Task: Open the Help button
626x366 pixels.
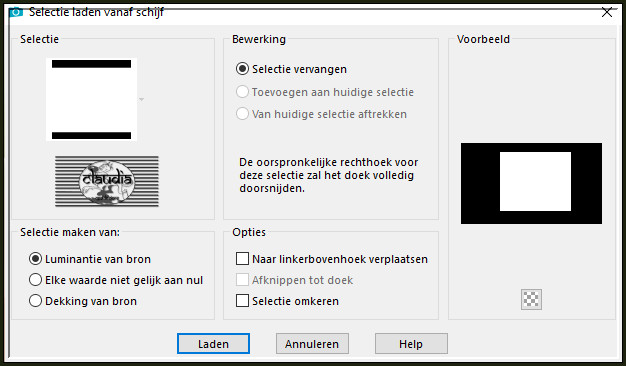Action: 411,344
